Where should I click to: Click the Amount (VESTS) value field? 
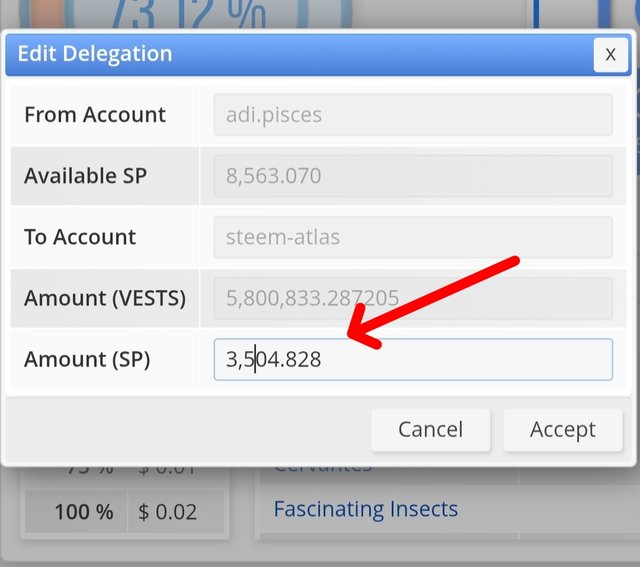pos(412,298)
